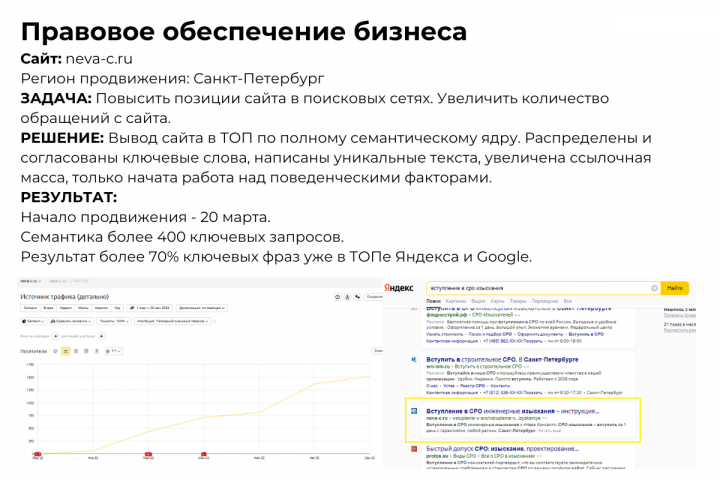The width and height of the screenshot is (720, 480).
Task: Click the share icon before the Сохранить button
Action: [x=357, y=297]
